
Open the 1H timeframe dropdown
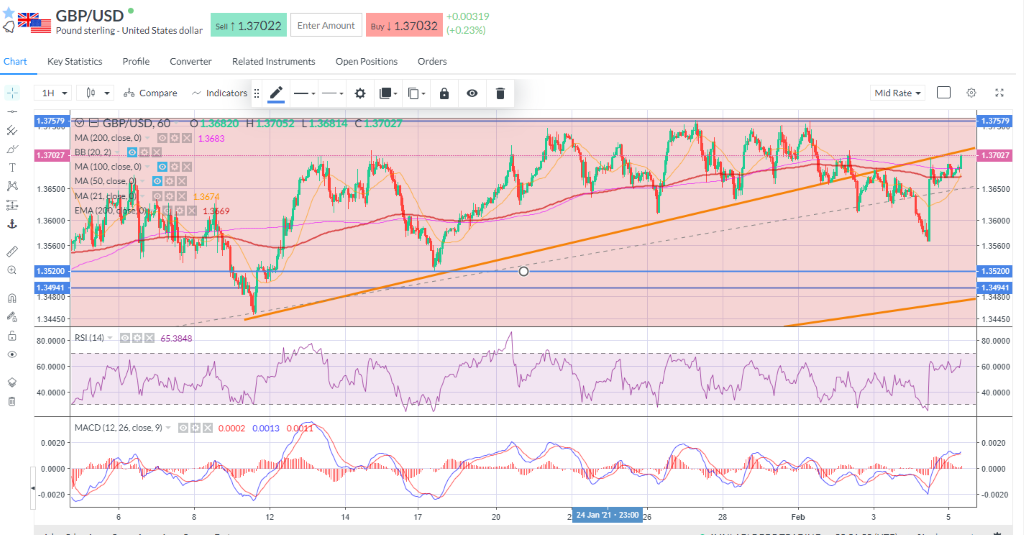click(54, 93)
